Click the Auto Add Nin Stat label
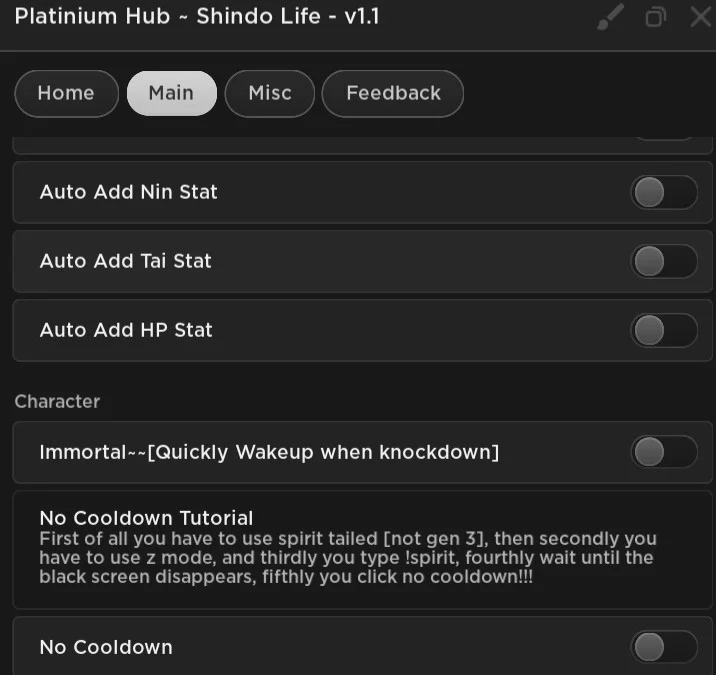 pyautogui.click(x=128, y=192)
